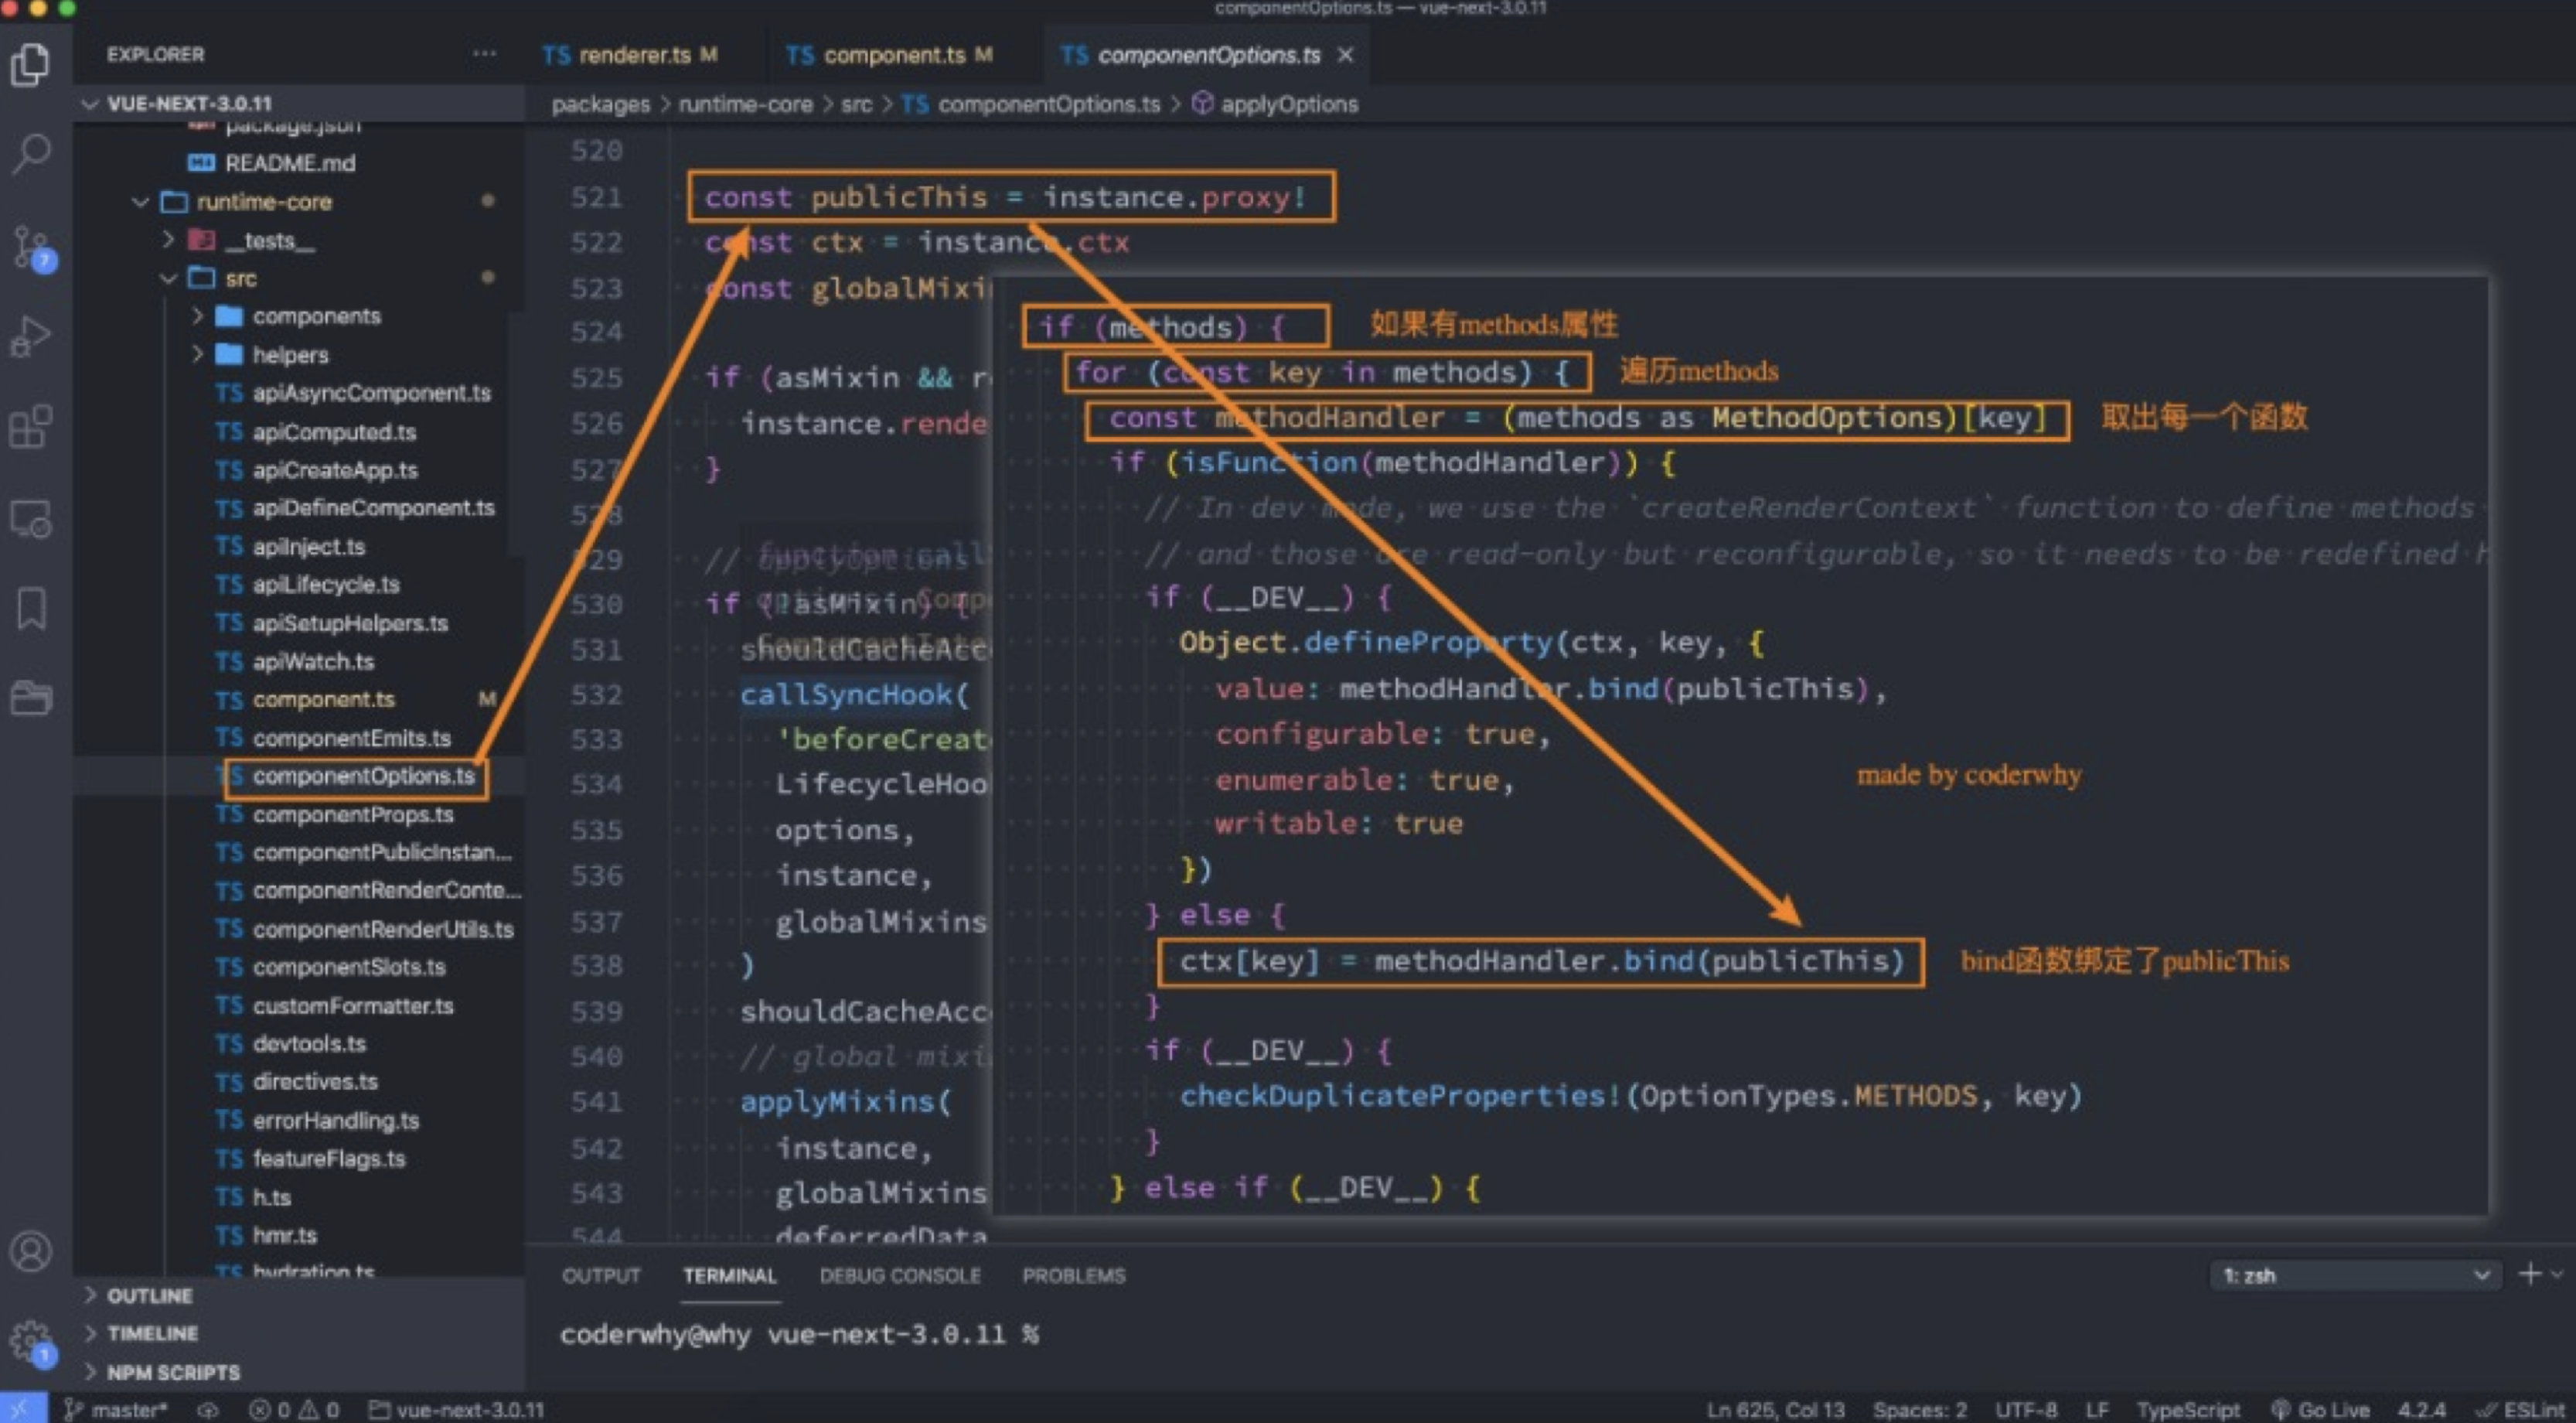Image resolution: width=2576 pixels, height=1423 pixels.
Task: Open Explorer more actions ellipsis
Action: [x=484, y=54]
